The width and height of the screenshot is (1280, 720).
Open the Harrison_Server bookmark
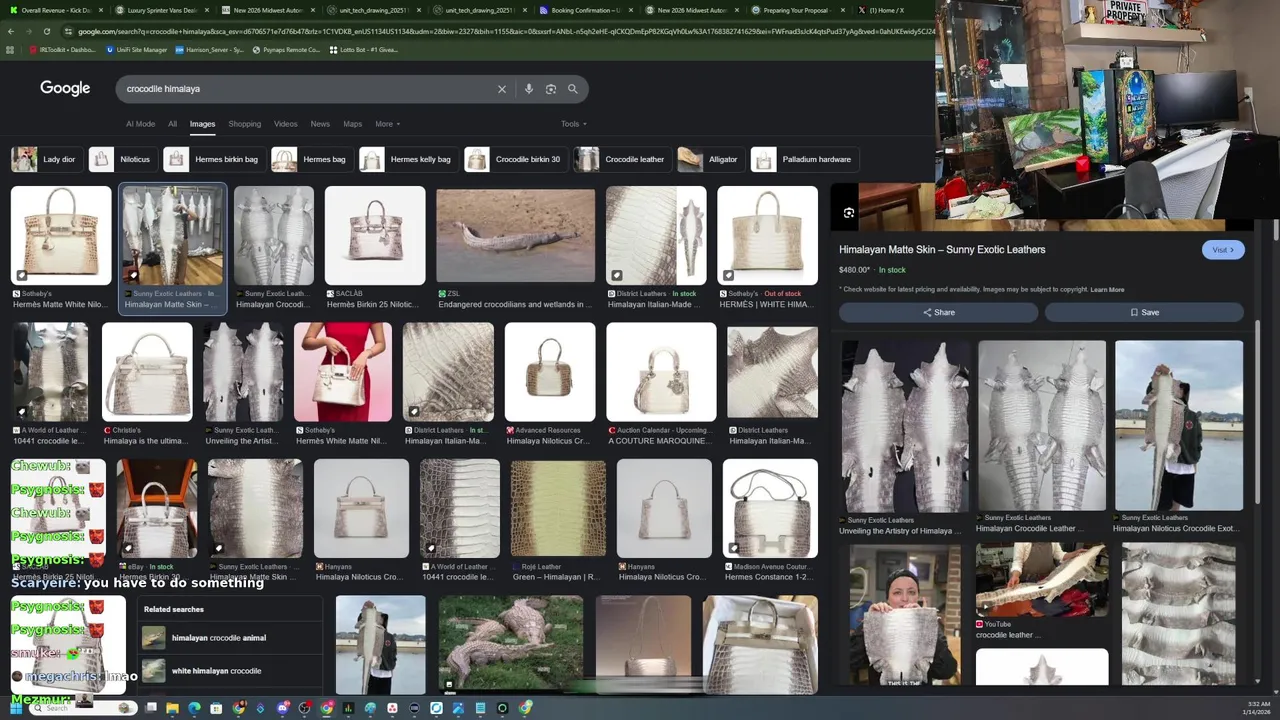pos(209,49)
